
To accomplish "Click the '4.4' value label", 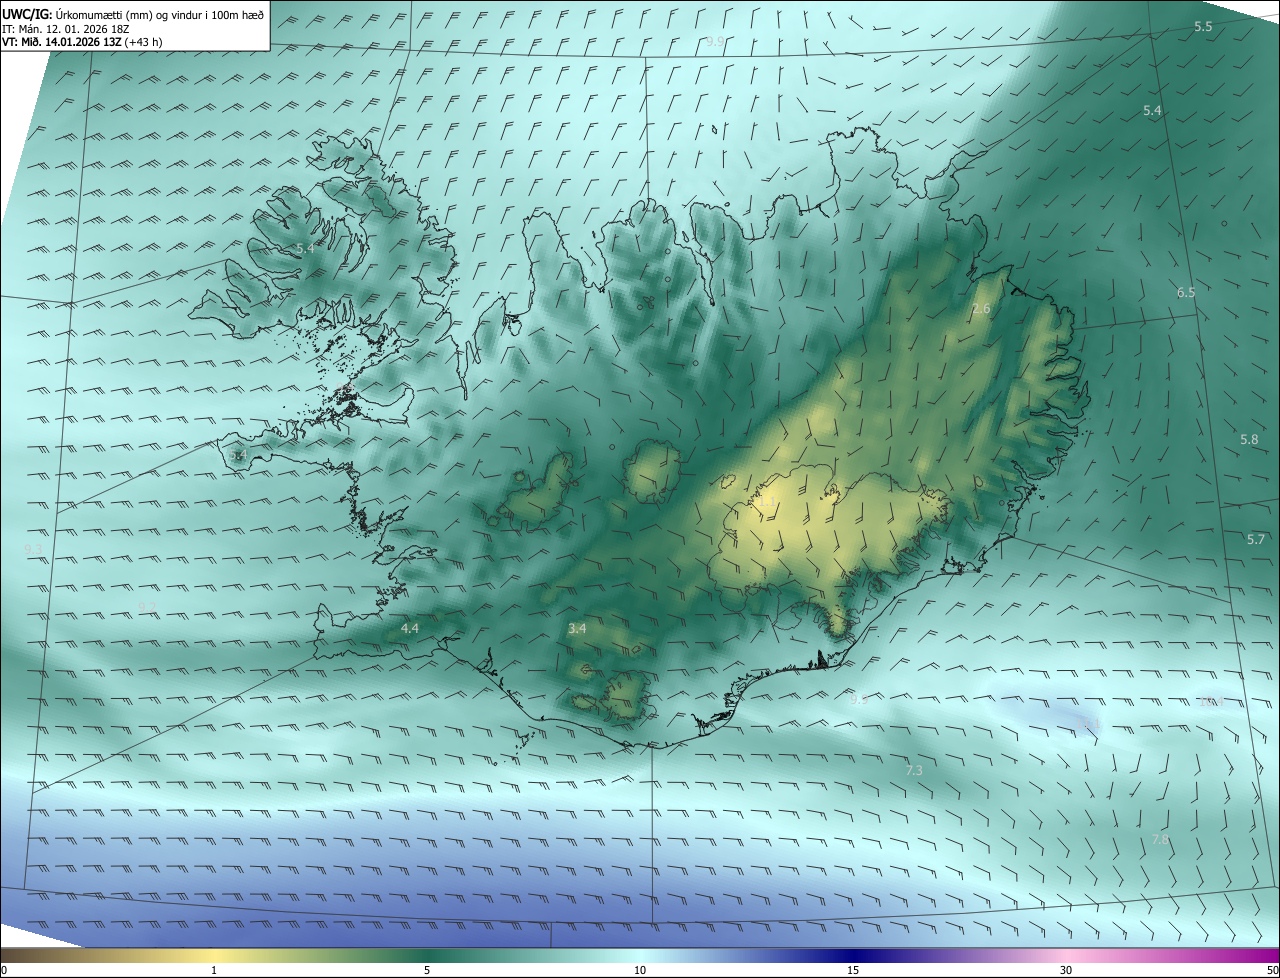I will [x=409, y=628].
